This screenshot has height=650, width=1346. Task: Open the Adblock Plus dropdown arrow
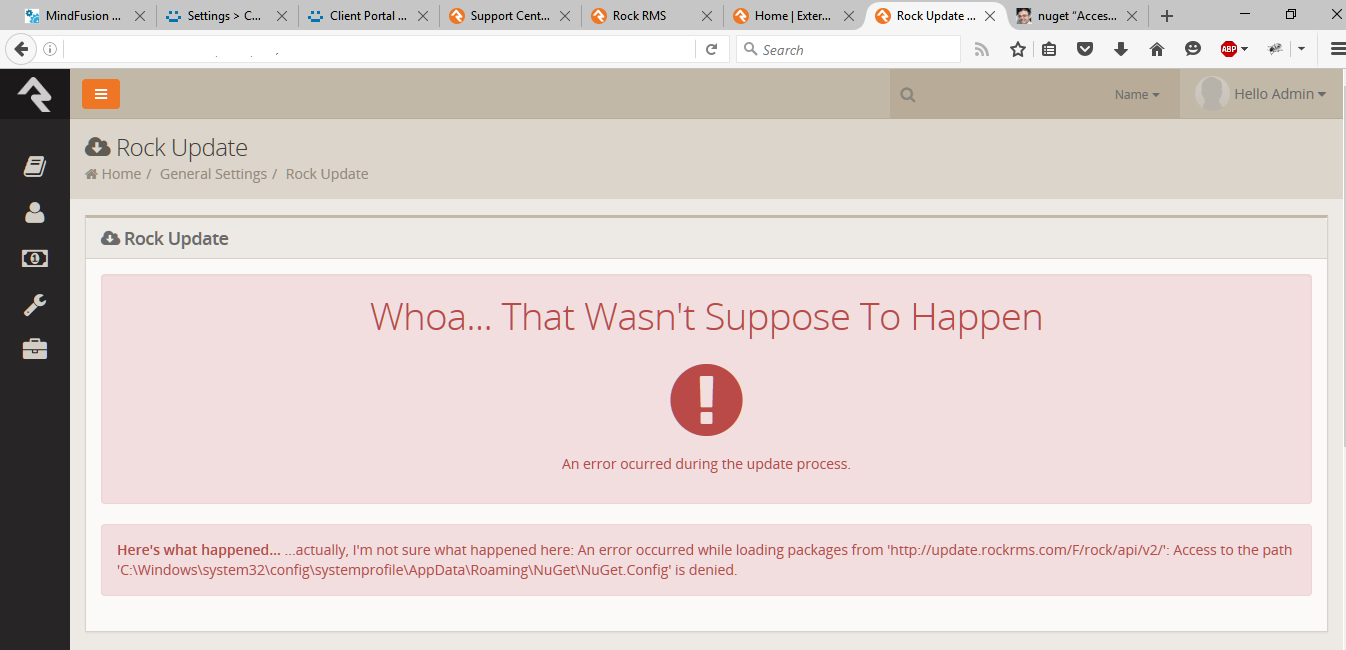tap(1245, 49)
